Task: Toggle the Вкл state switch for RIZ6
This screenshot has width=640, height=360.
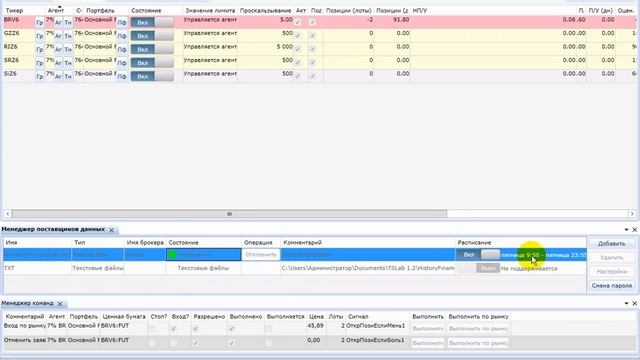Action: [x=152, y=49]
